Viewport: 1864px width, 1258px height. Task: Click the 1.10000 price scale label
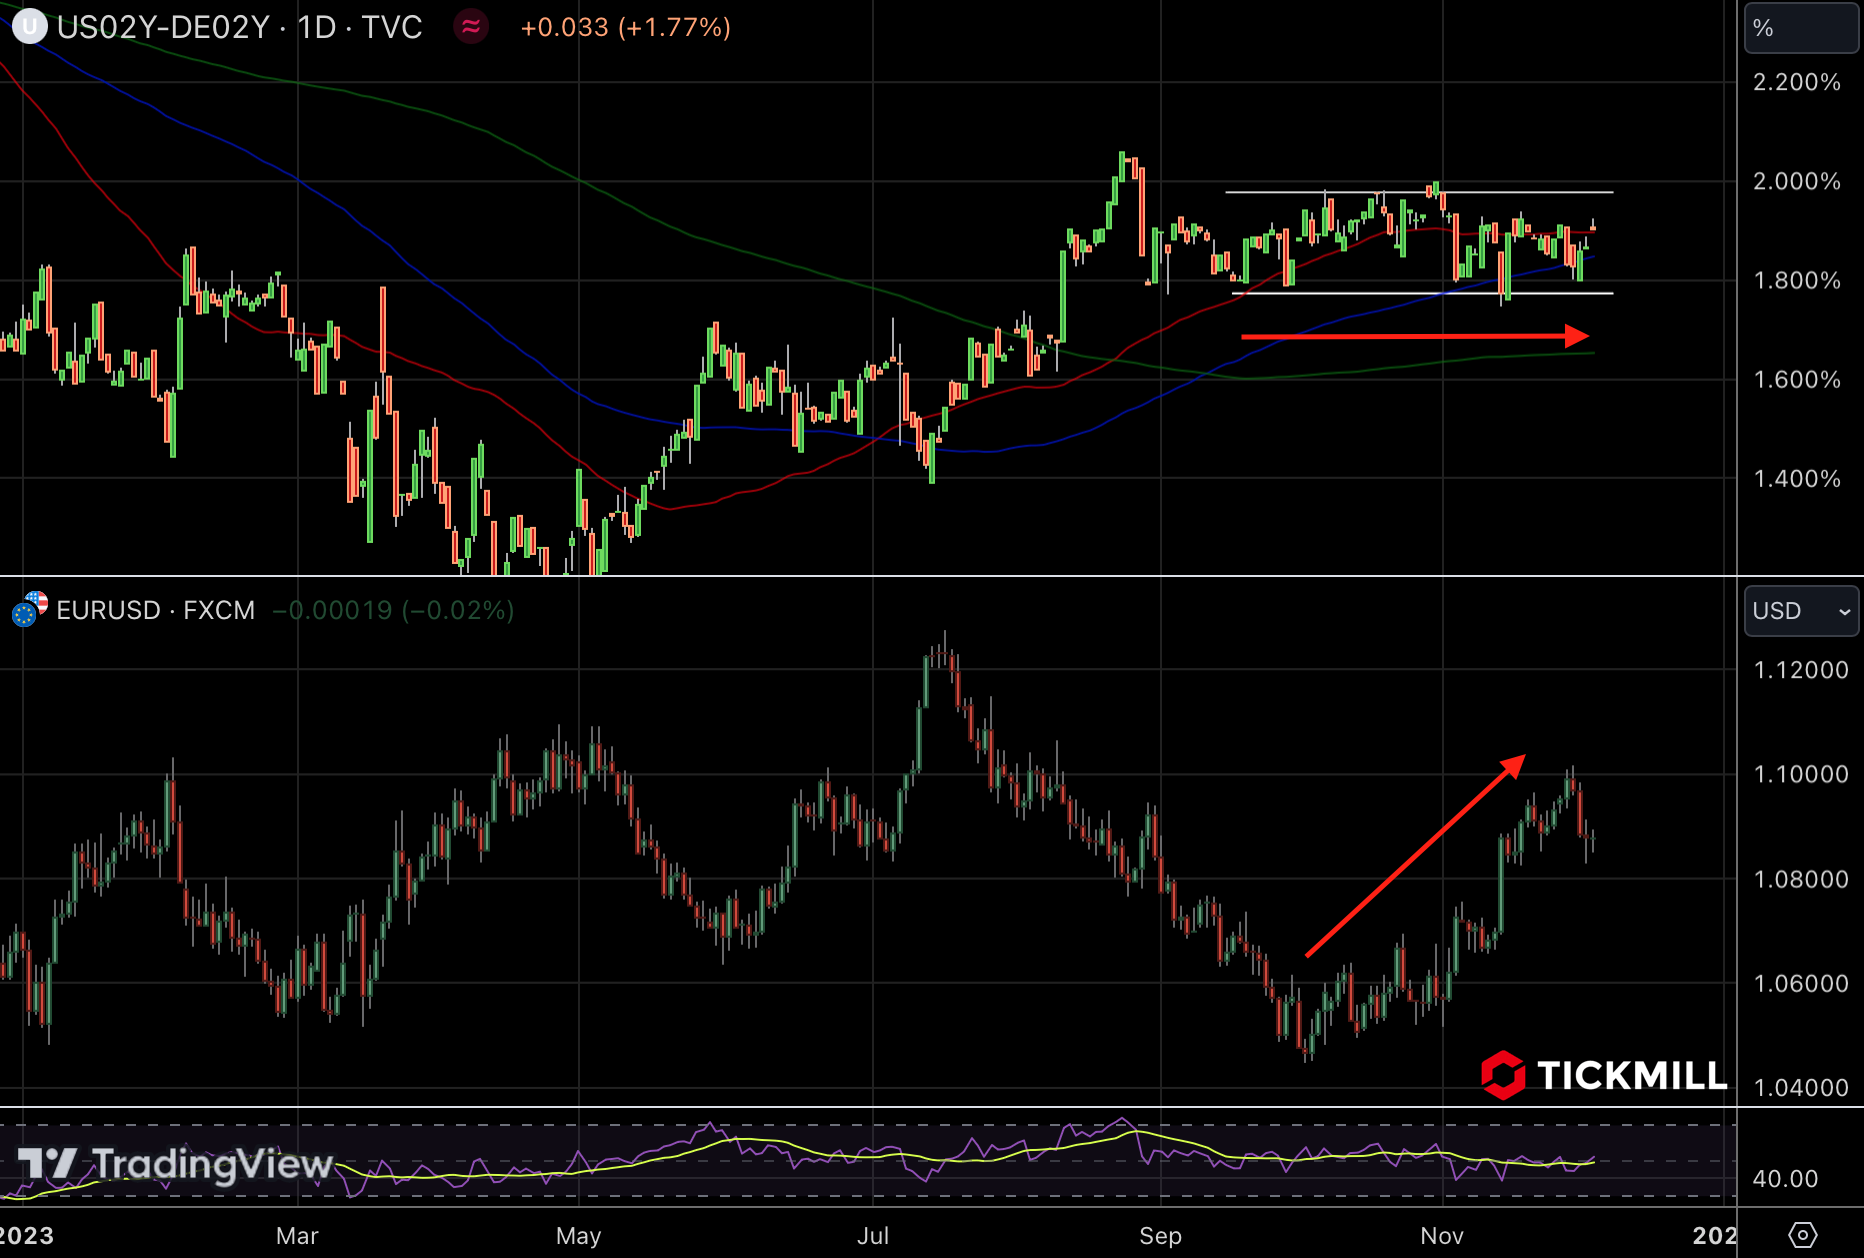[x=1801, y=774]
